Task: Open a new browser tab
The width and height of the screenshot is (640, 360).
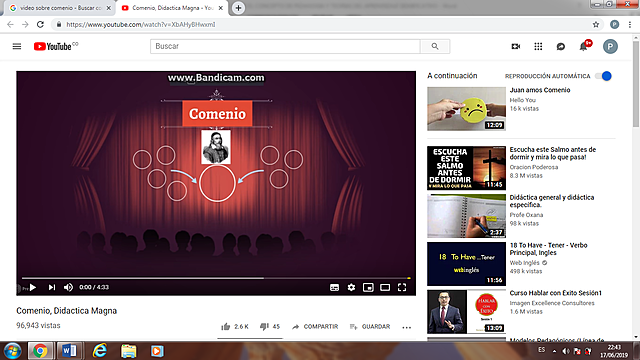Action: pos(238,8)
